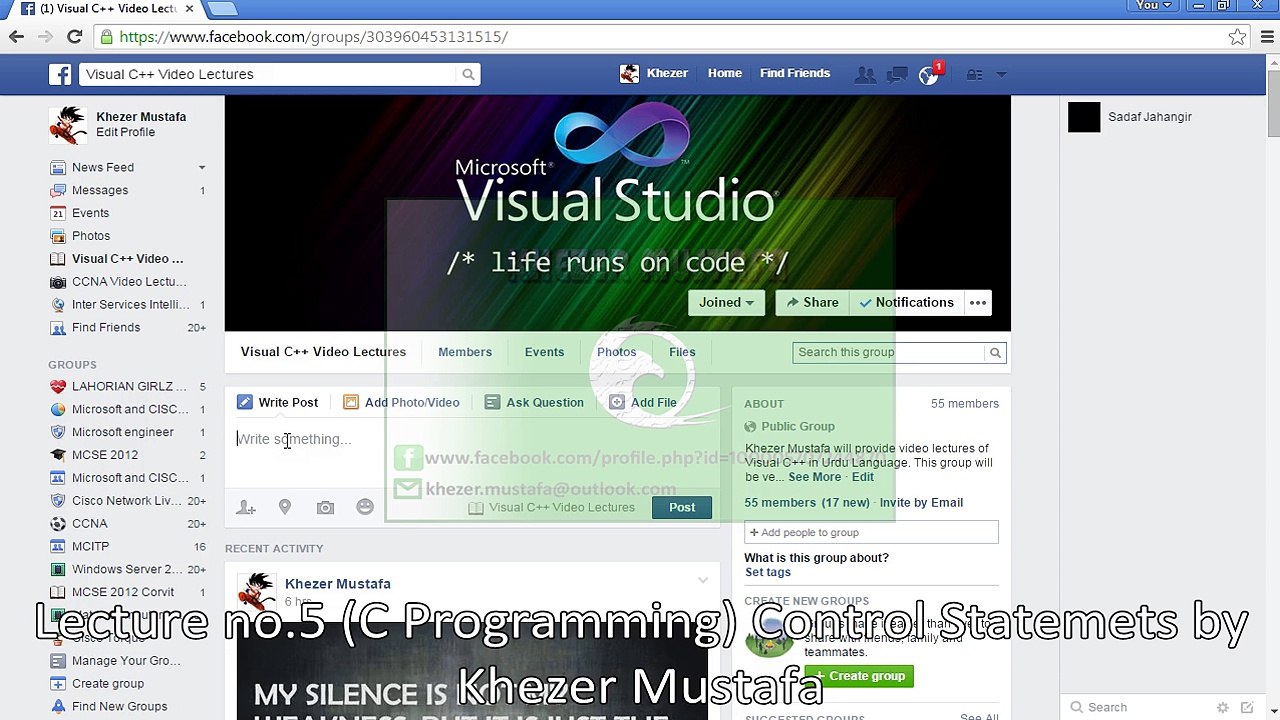Click the group more options ellipsis button
Screen dimensions: 1280x720
[978, 303]
